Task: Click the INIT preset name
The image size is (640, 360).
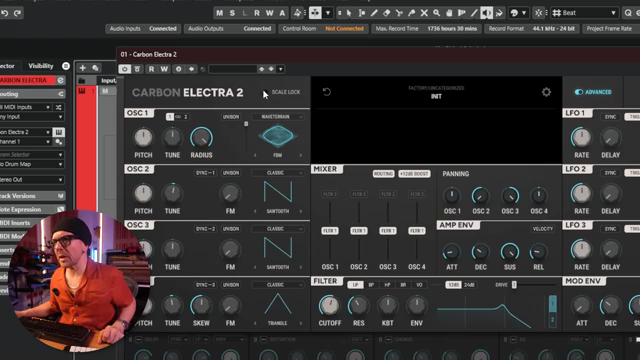Action: pos(436,96)
